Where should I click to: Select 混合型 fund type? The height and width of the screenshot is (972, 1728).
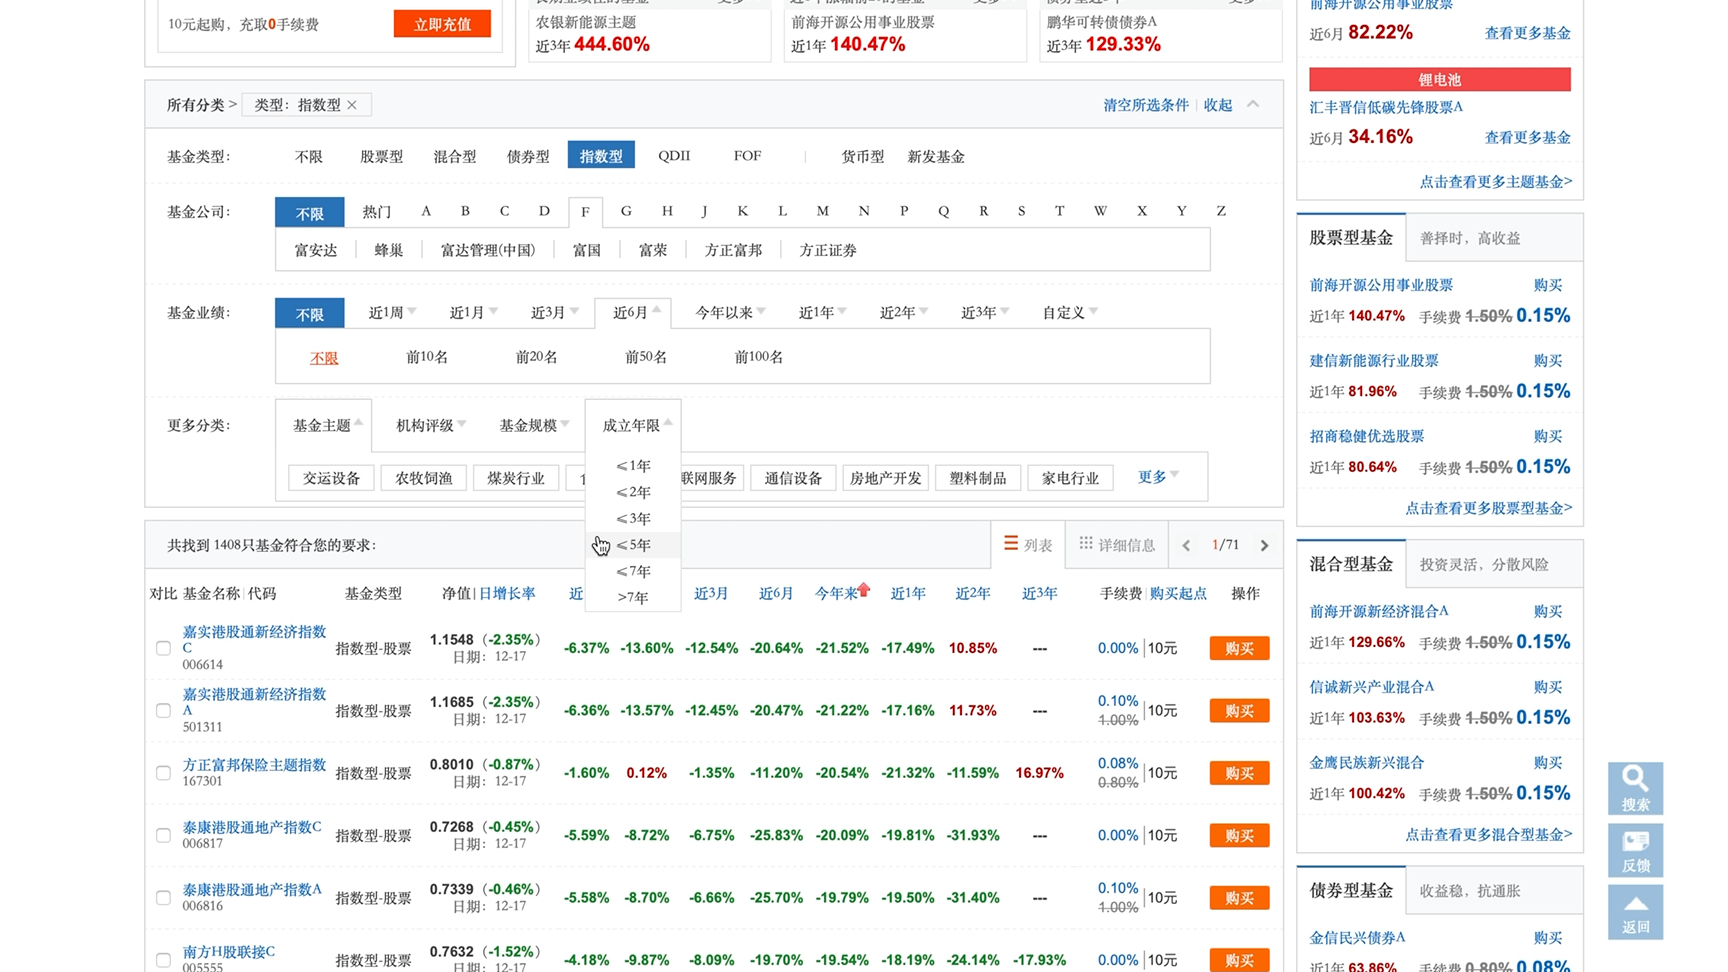click(454, 156)
